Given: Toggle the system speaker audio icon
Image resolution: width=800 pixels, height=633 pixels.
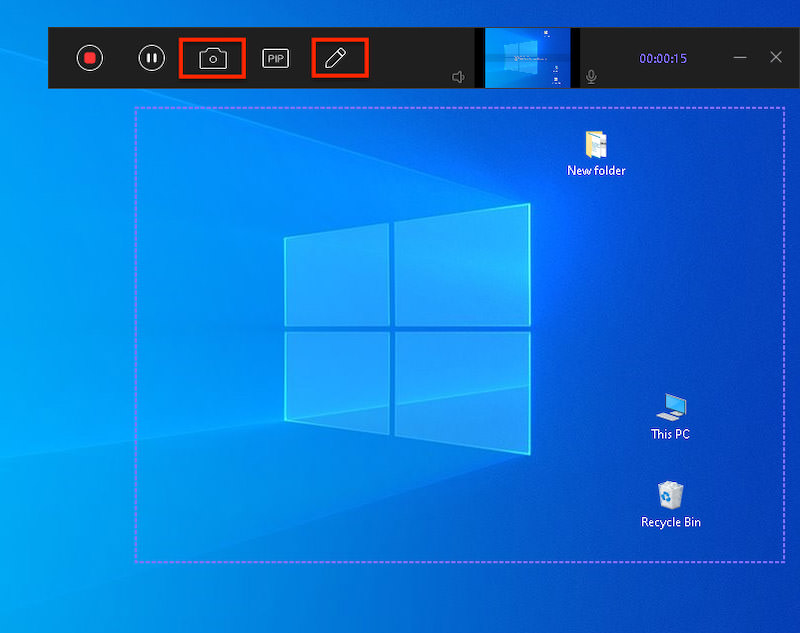Looking at the screenshot, I should [x=458, y=77].
